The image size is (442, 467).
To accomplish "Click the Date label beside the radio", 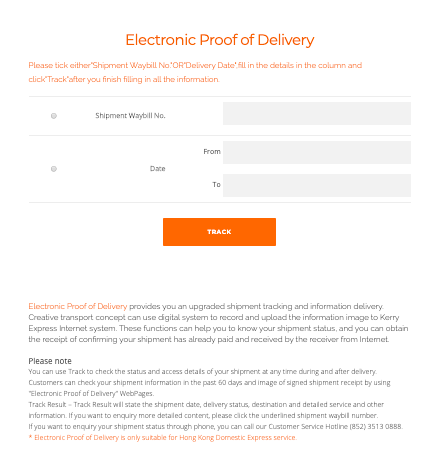I will click(x=158, y=169).
